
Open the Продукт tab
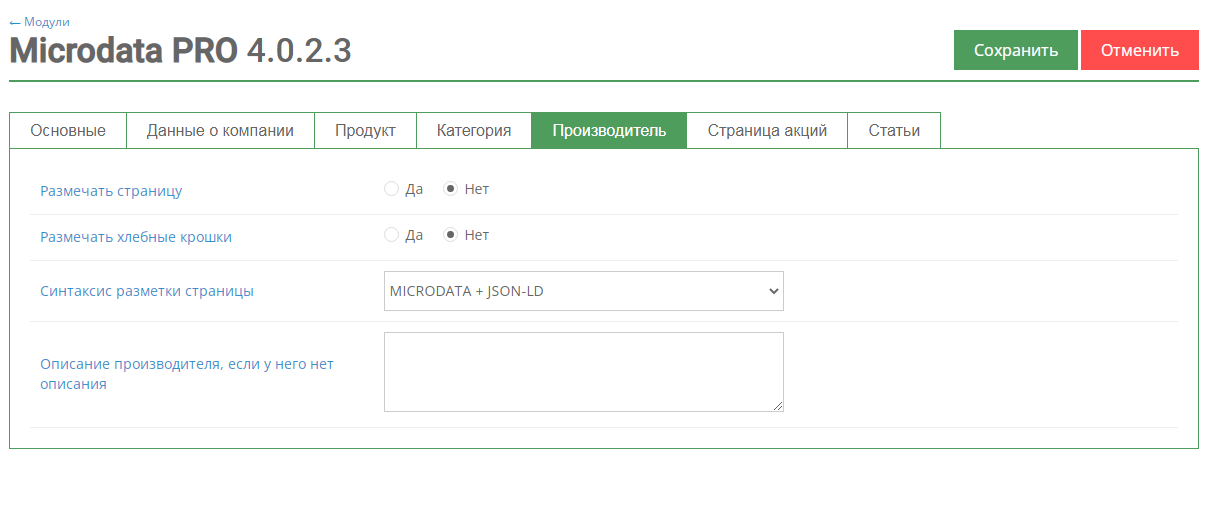click(365, 130)
